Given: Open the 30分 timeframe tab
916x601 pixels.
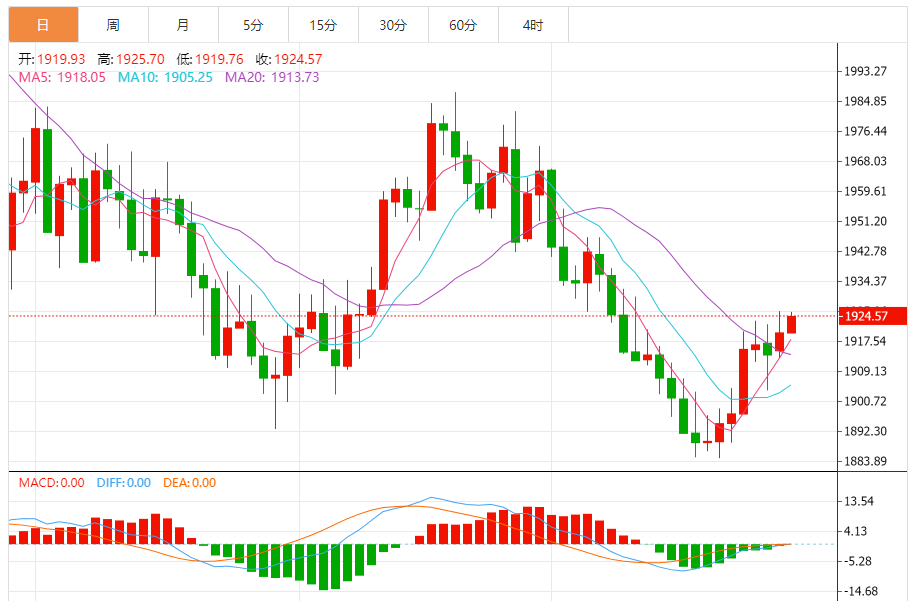Looking at the screenshot, I should pos(393,25).
